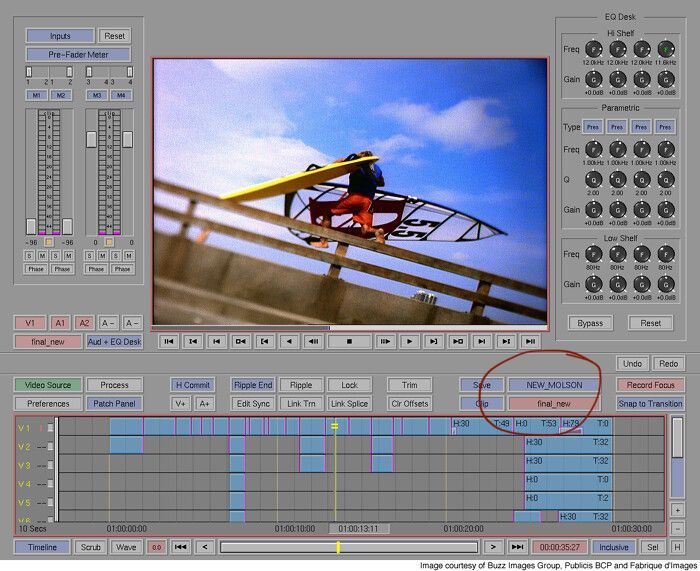Toggle the V1 track selector
Viewport: 700px width, 571px height.
click(x=30, y=323)
